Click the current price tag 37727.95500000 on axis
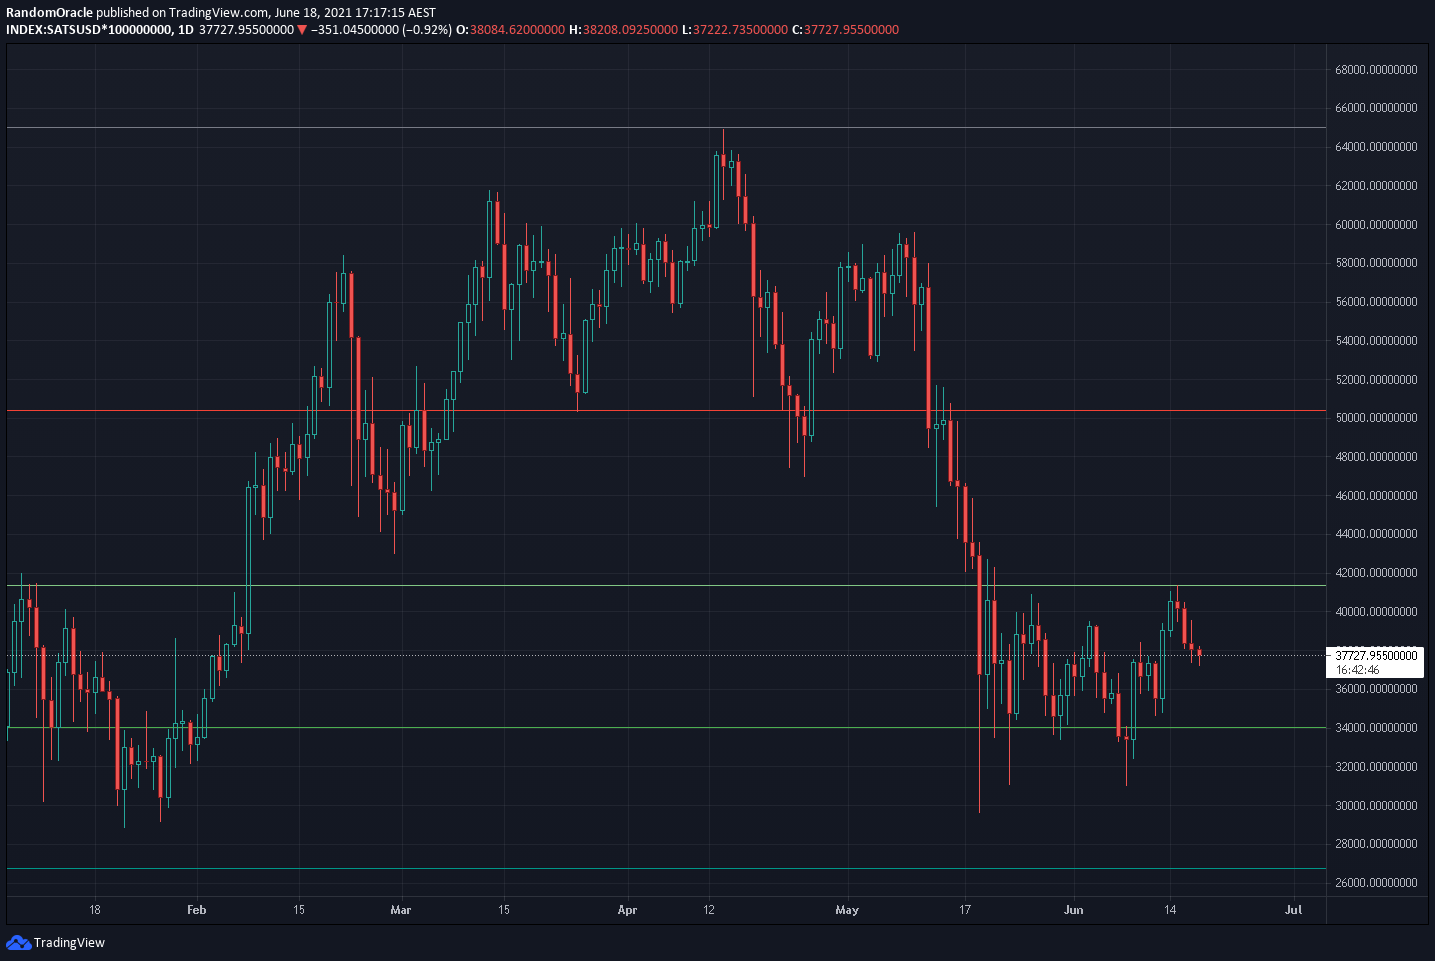 [x=1377, y=656]
